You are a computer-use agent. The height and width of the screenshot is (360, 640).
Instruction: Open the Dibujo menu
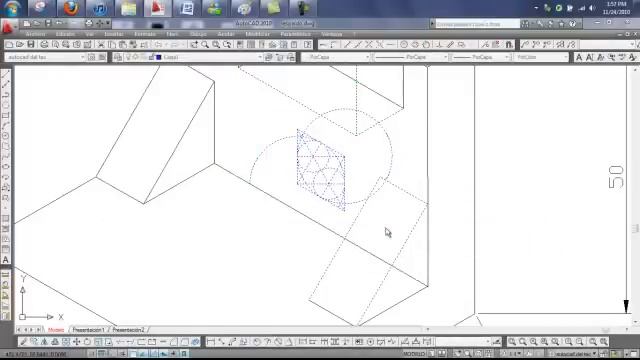[x=198, y=34]
